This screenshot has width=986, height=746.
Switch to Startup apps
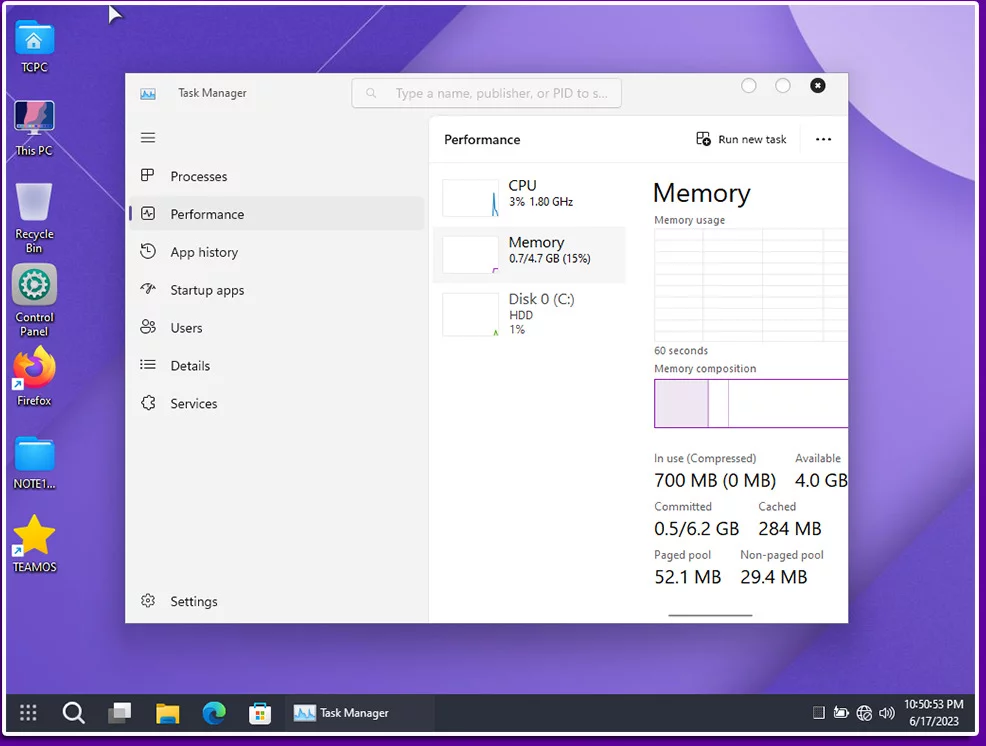277,290
